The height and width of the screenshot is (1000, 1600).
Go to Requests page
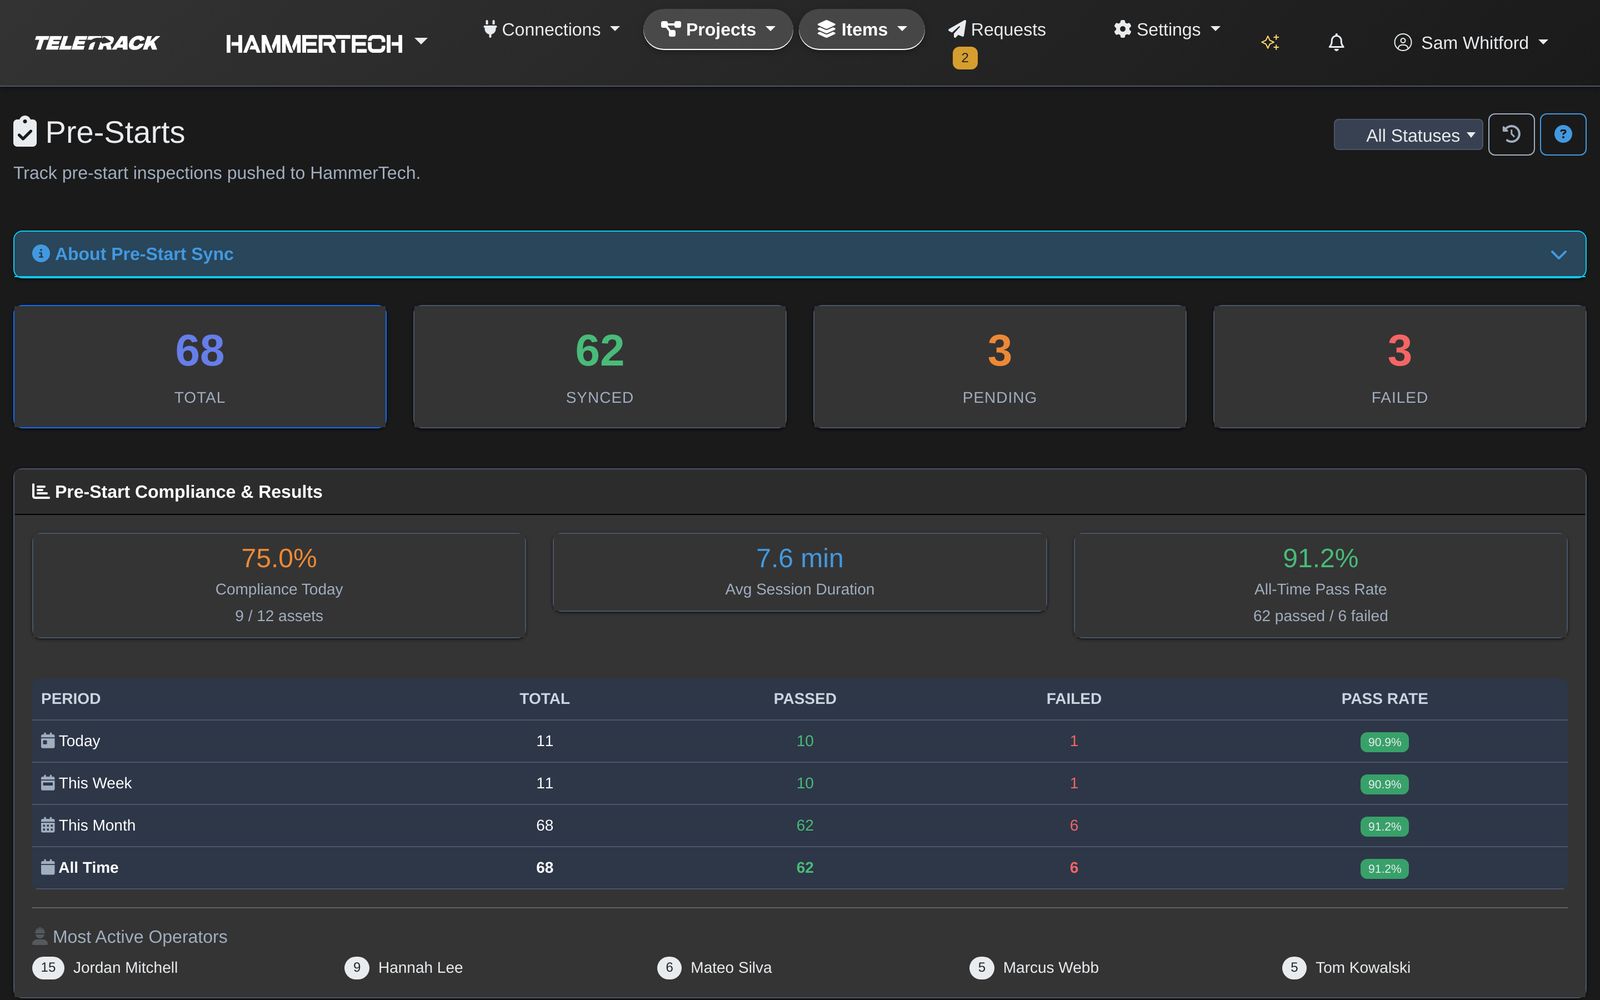point(997,30)
